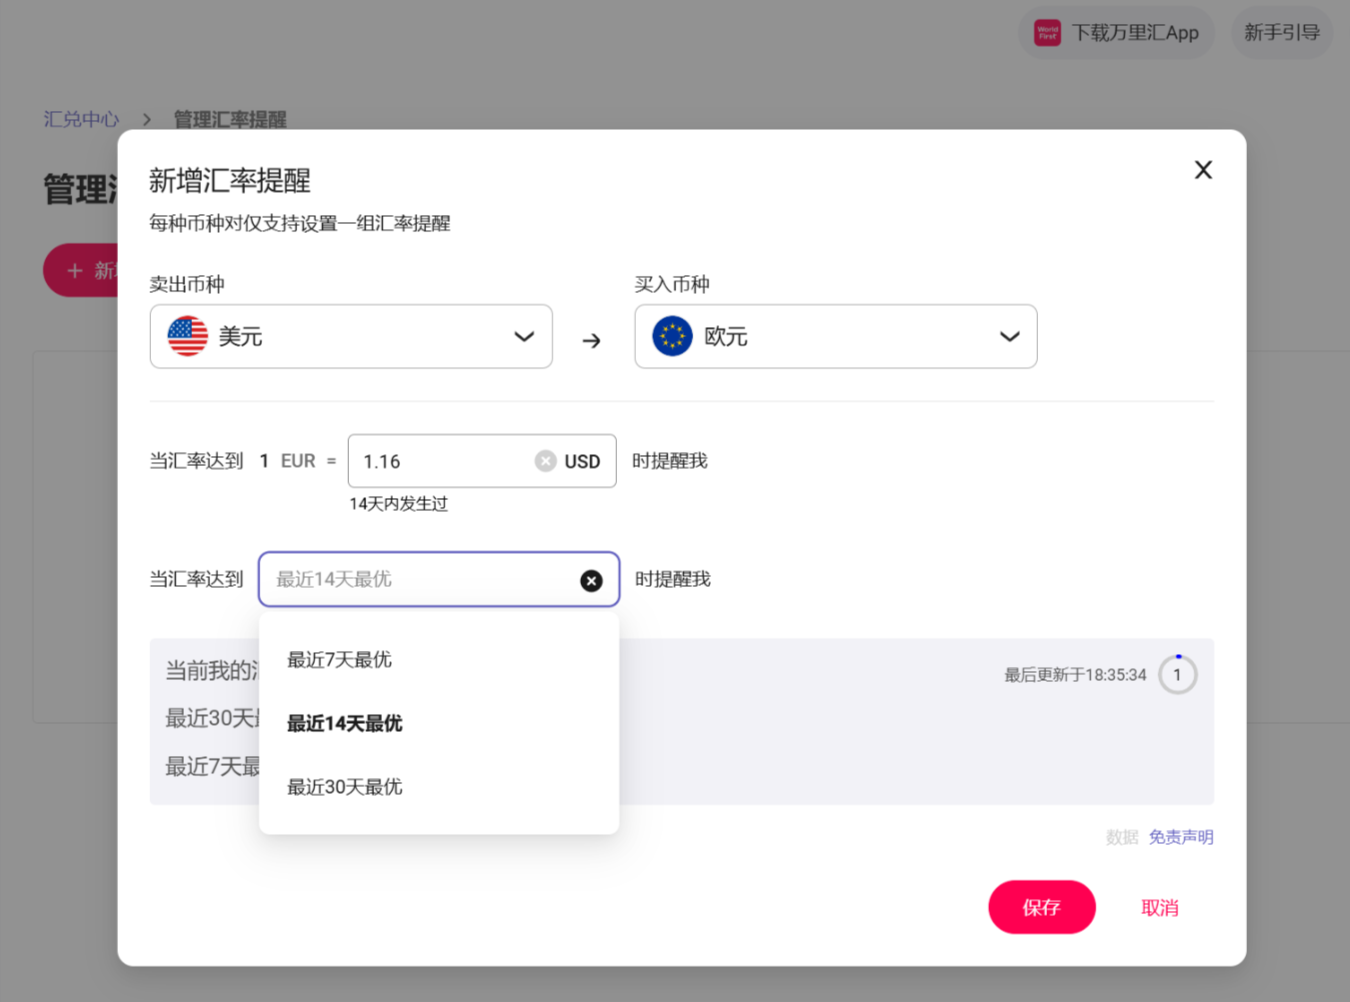This screenshot has height=1002, width=1350.
Task: Open the 买入币种 欧元 dropdown
Action: coord(836,336)
